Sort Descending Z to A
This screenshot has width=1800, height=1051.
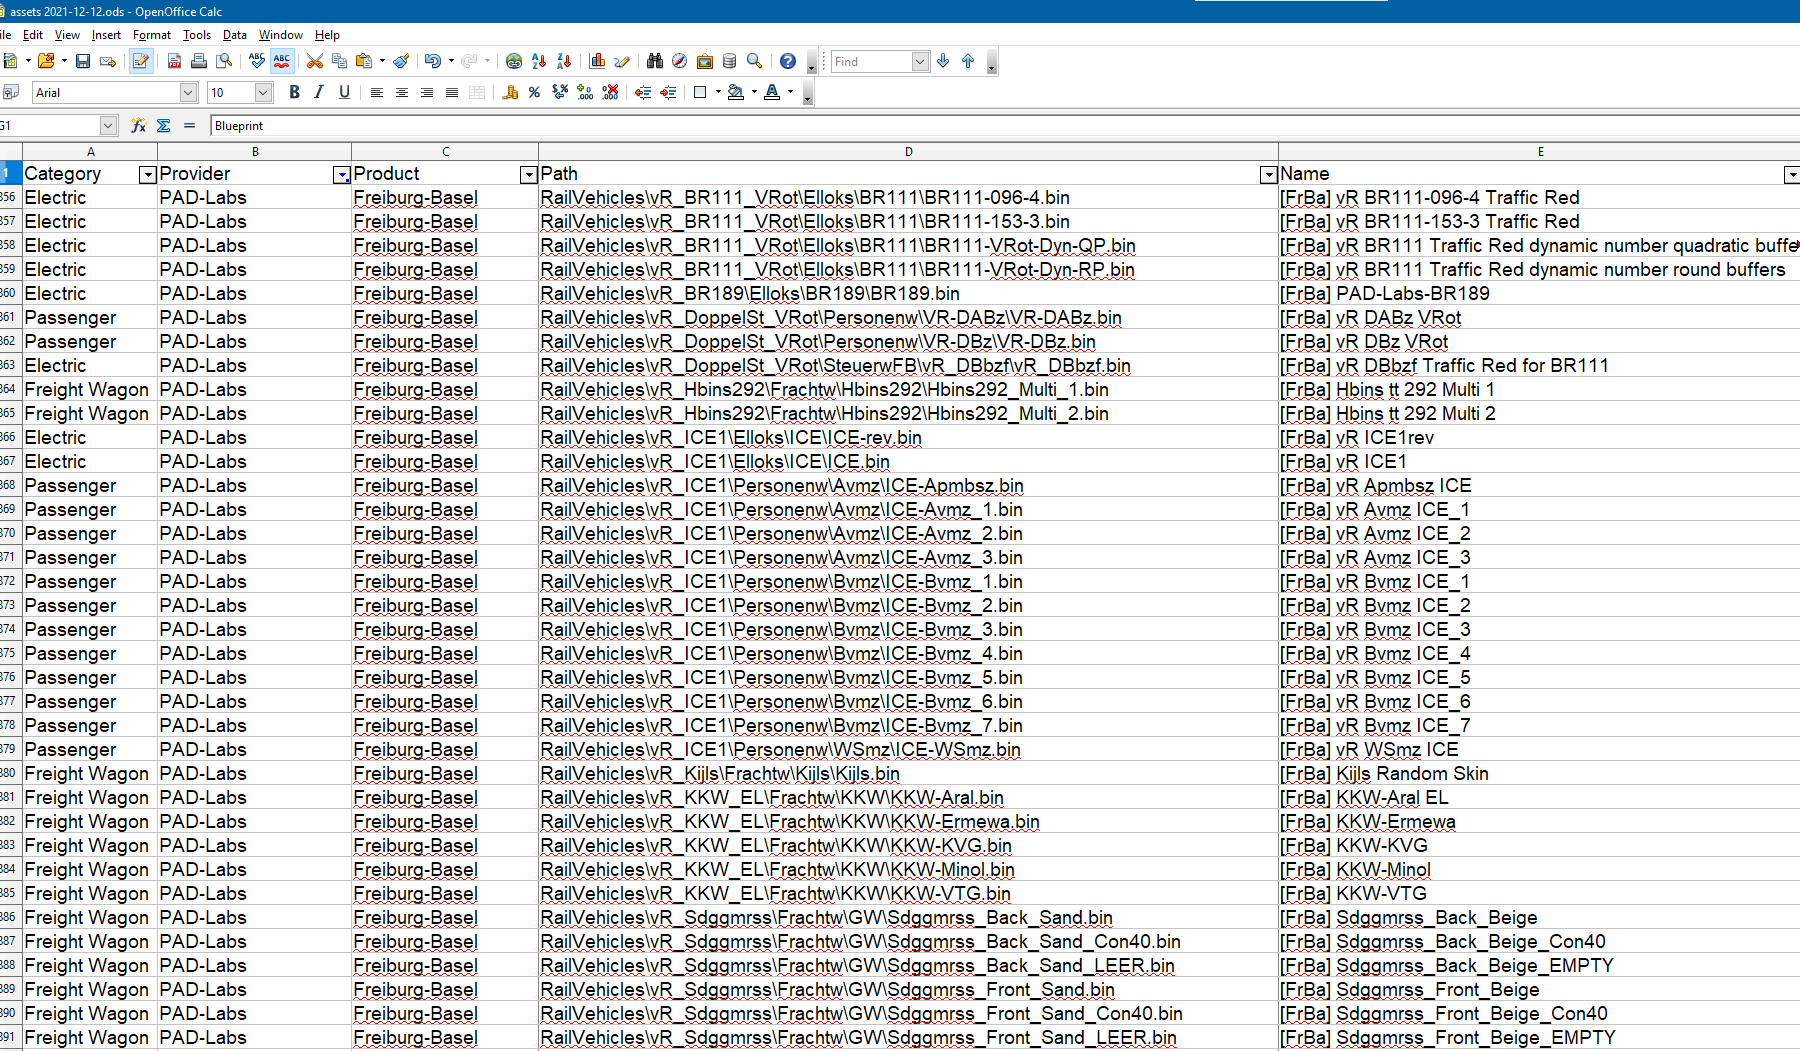(564, 62)
